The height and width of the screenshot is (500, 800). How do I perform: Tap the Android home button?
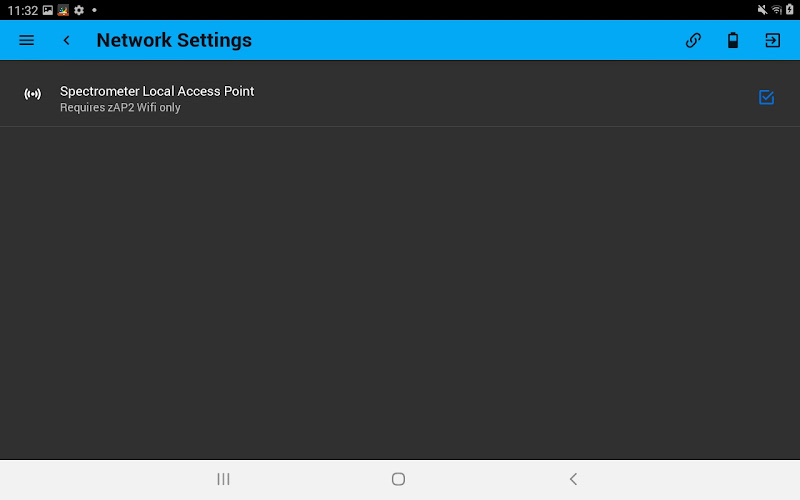pos(398,479)
